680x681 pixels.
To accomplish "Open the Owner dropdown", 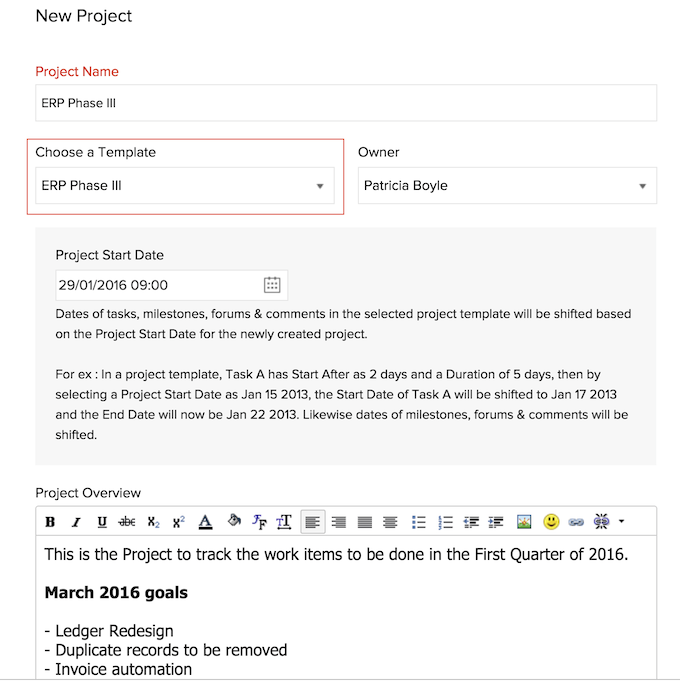I will (507, 185).
